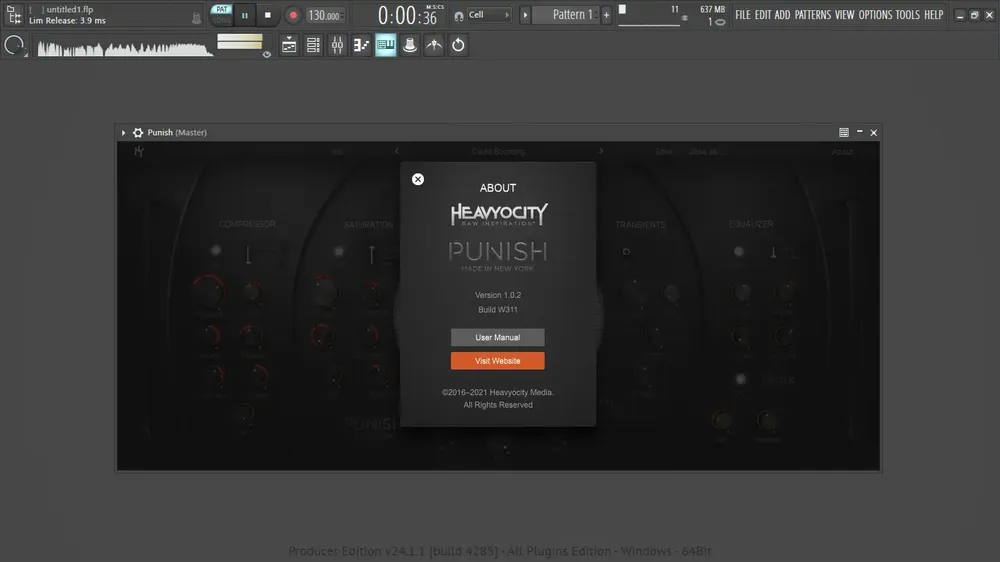1000x562 pixels.
Task: Click the large saturation knob
Action: pos(325,292)
